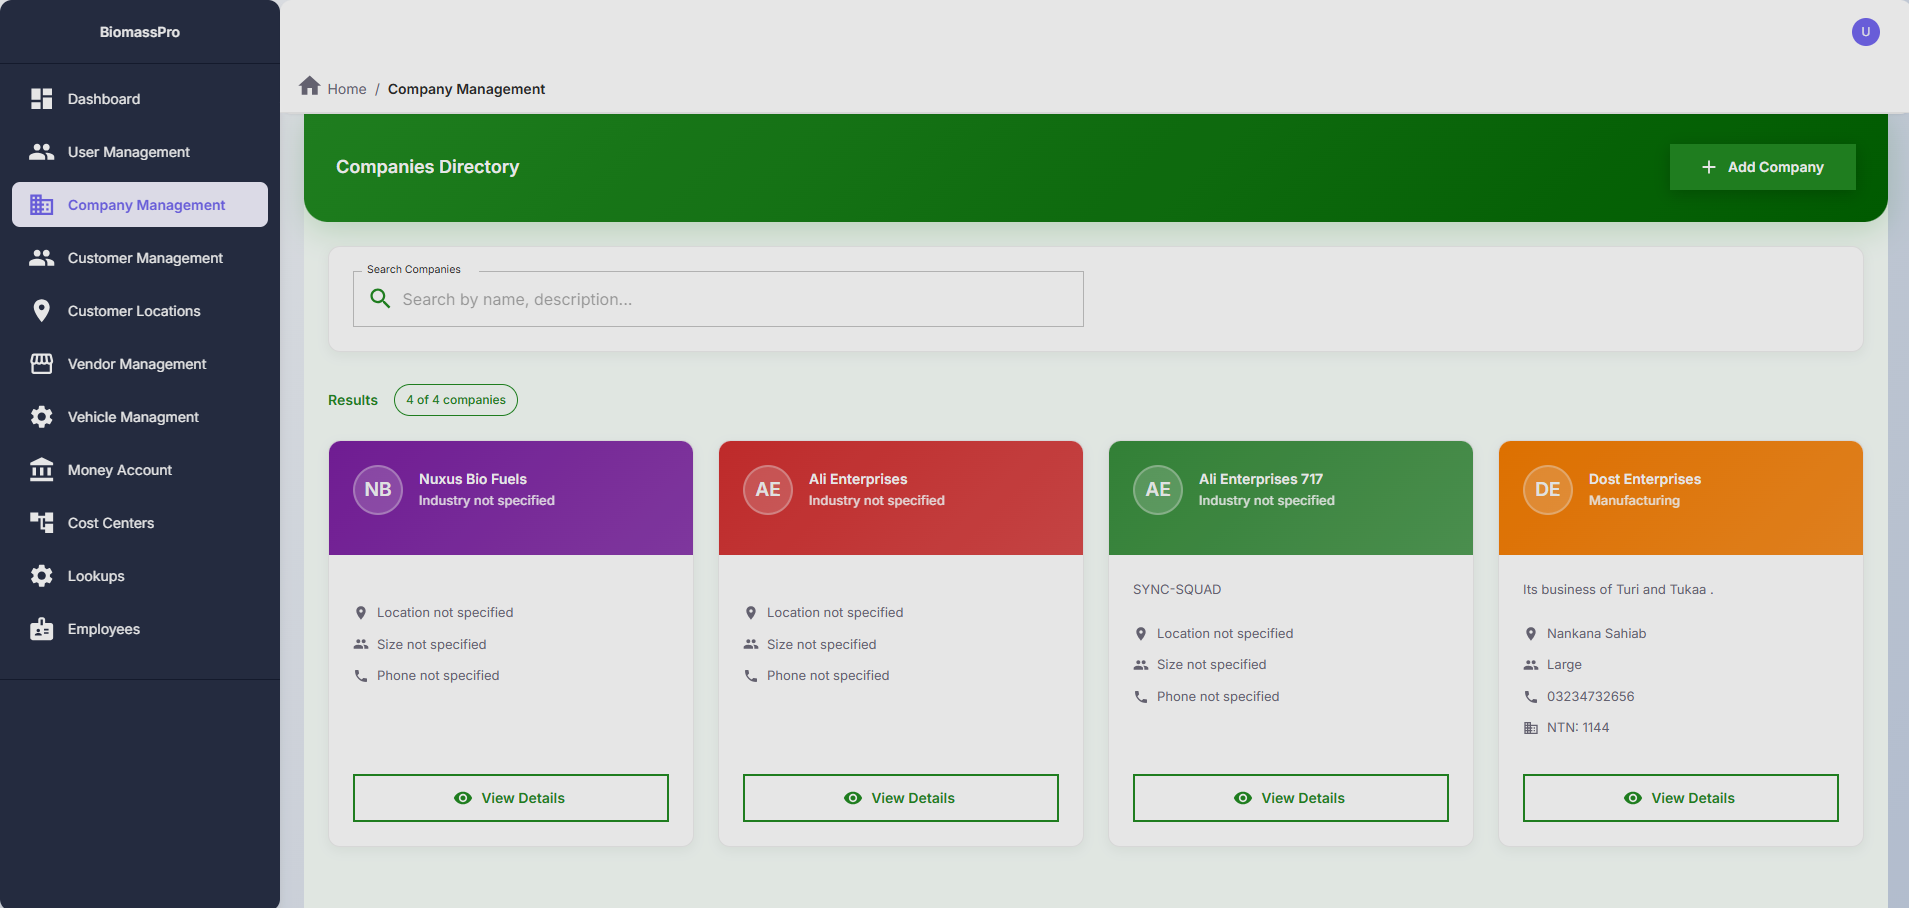The width and height of the screenshot is (1909, 908).
Task: Click the search magnifier icon
Action: click(380, 299)
